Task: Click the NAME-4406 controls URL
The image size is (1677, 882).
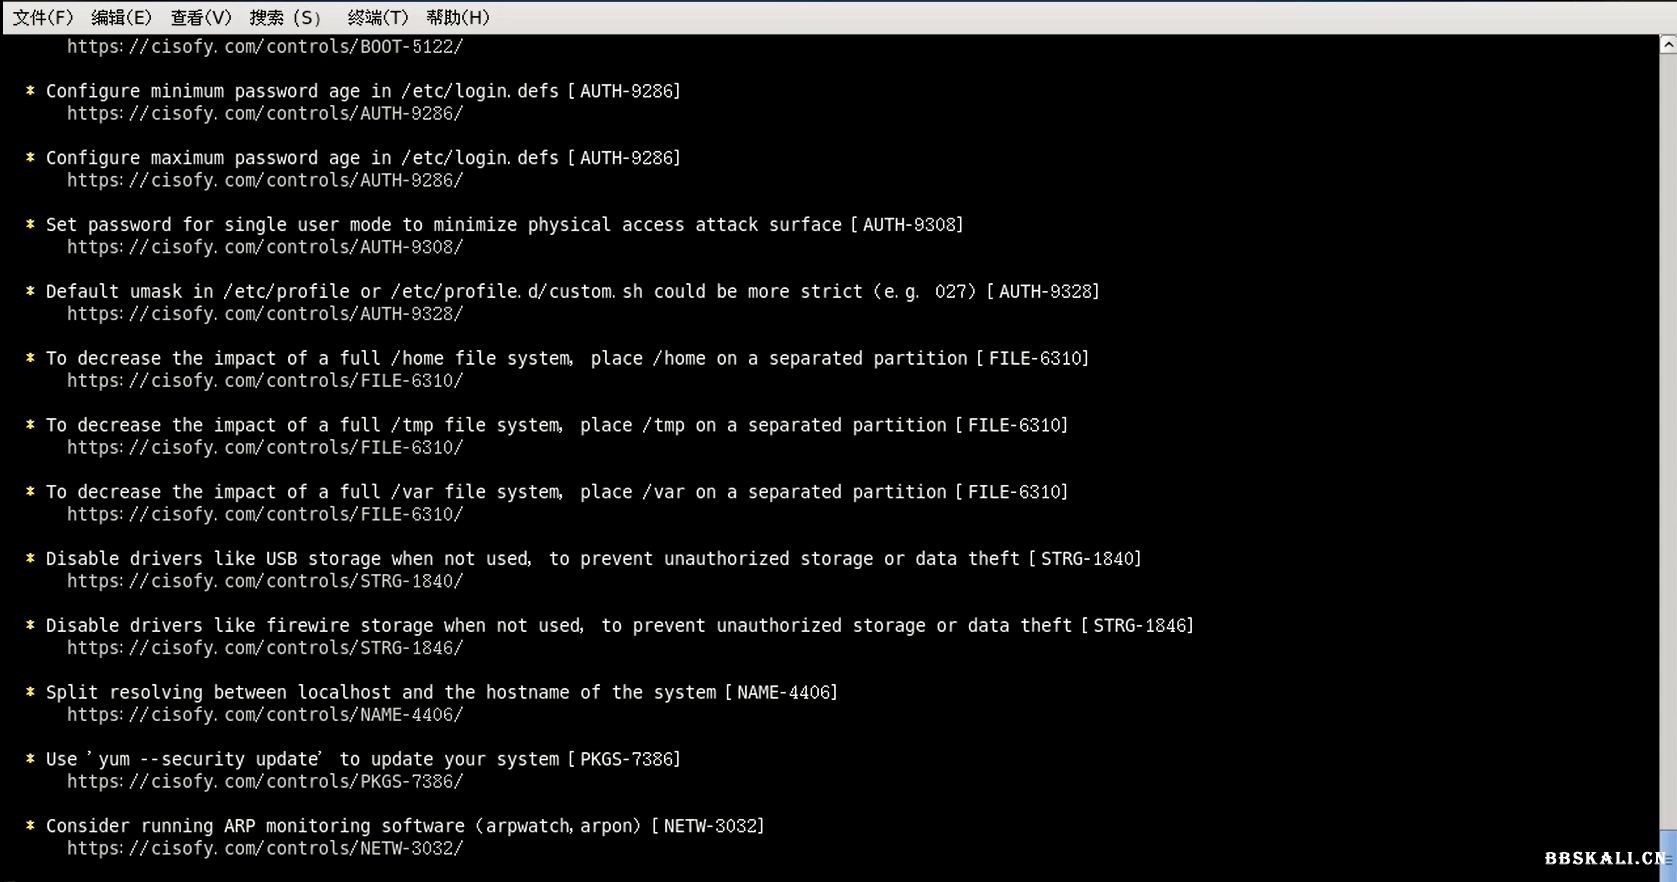Action: pyautogui.click(x=264, y=716)
